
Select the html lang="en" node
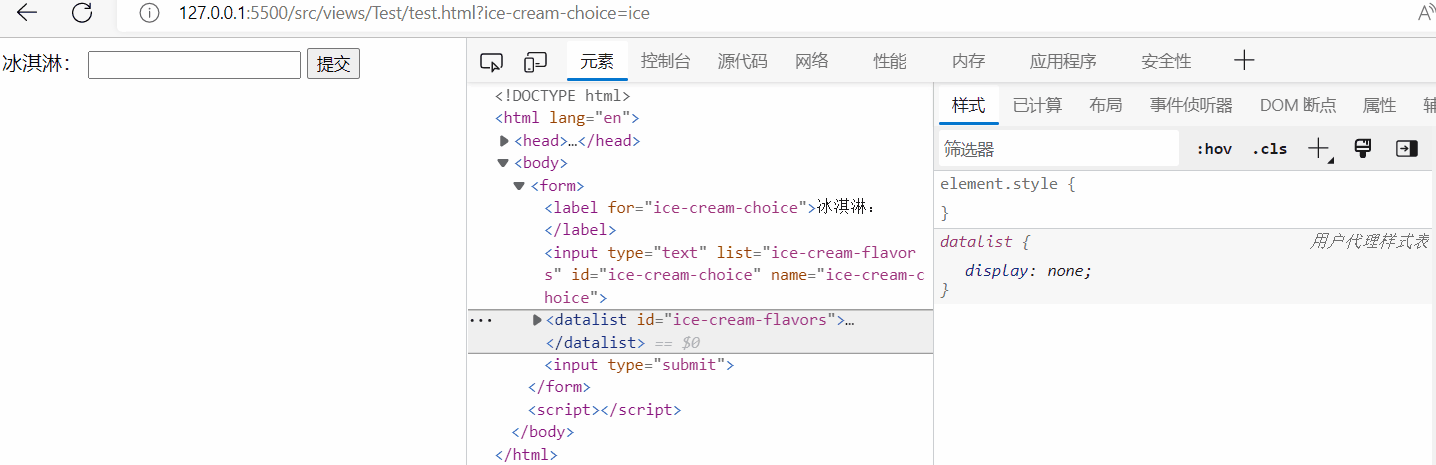click(567, 118)
